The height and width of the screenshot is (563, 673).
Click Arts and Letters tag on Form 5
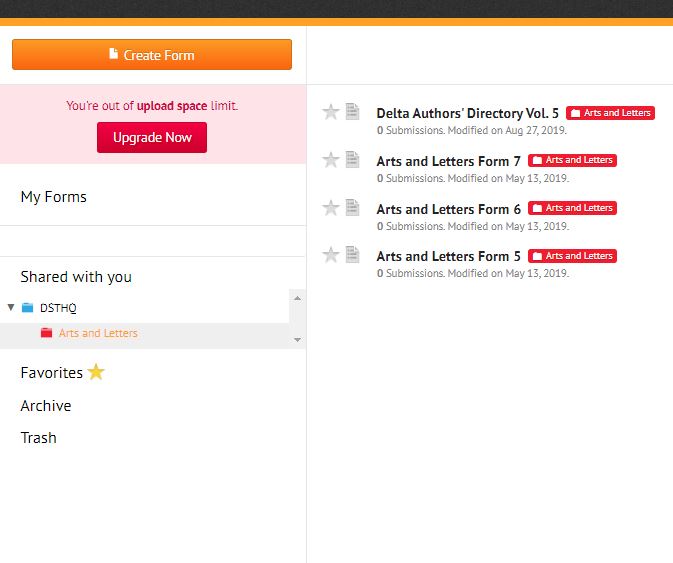click(x=572, y=256)
